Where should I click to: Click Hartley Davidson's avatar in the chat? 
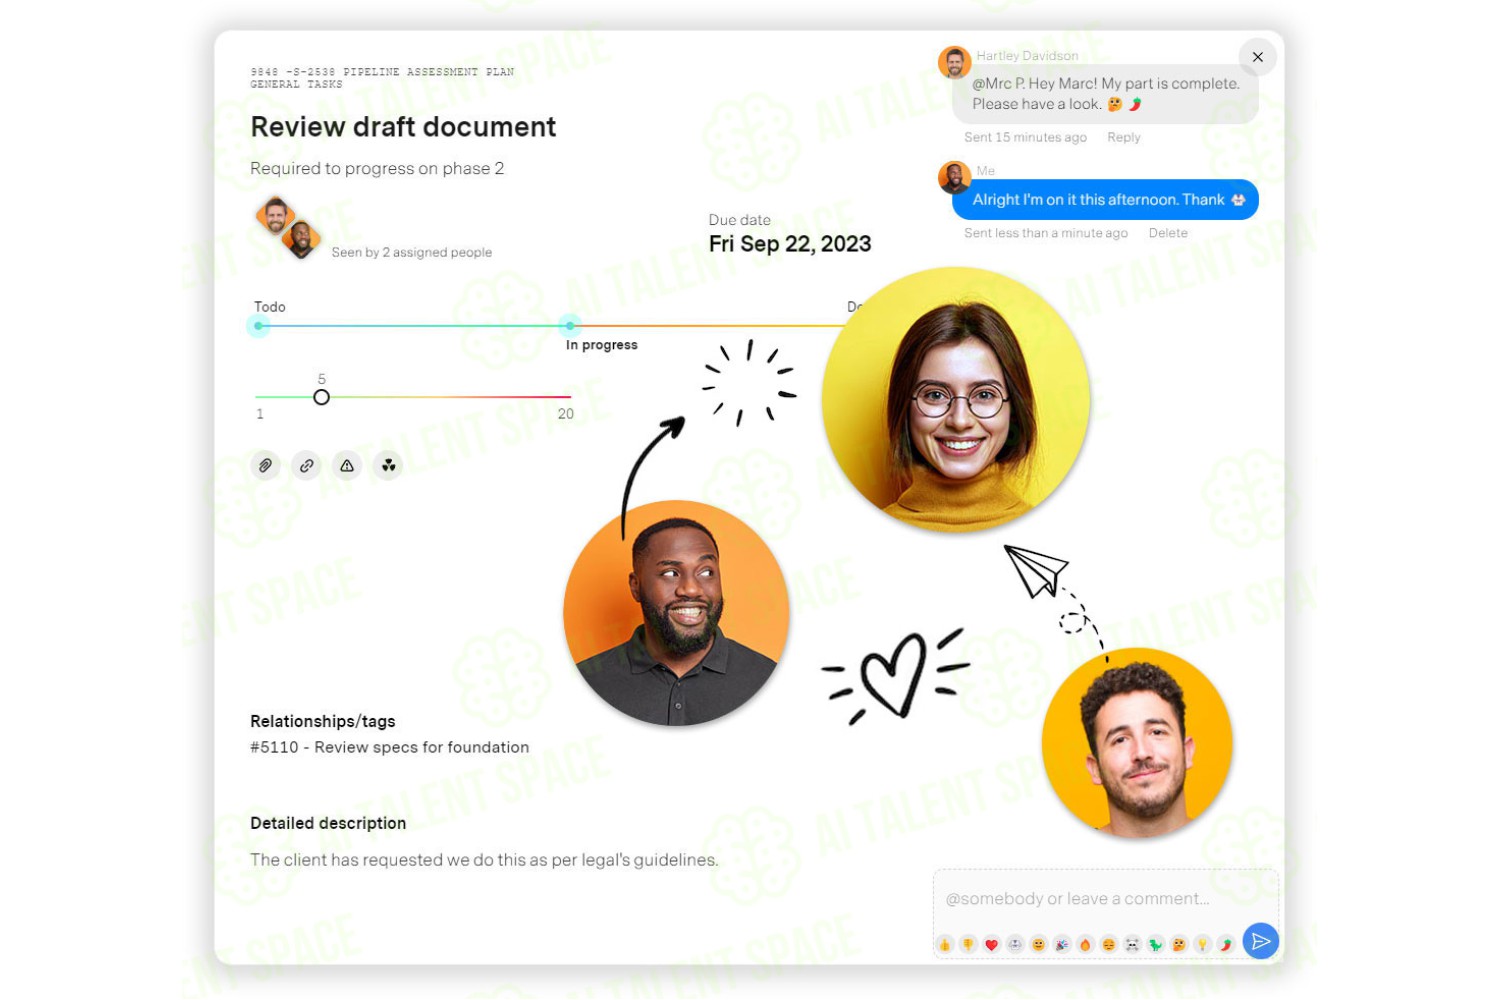coord(954,63)
